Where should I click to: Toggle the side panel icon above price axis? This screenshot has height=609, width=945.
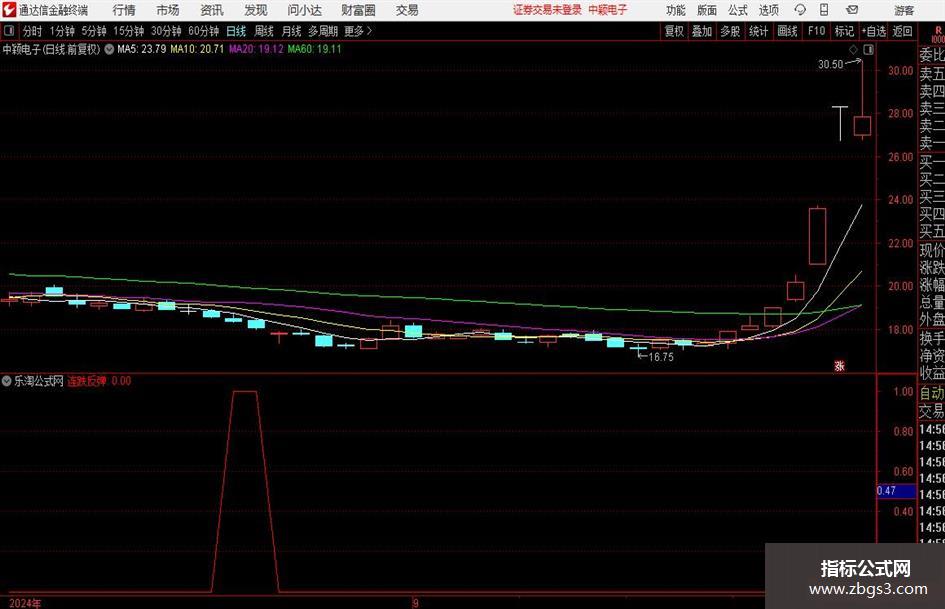[x=868, y=50]
